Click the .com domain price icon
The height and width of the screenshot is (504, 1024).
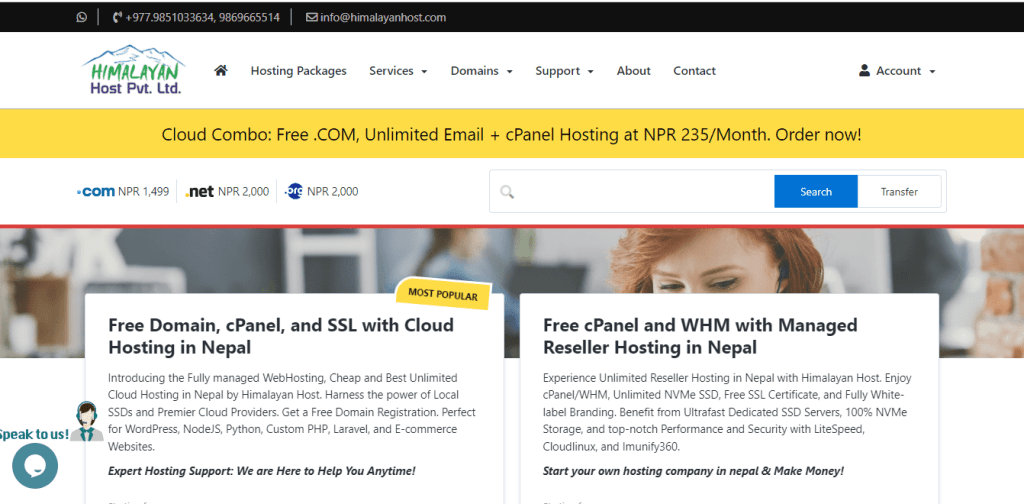96,191
